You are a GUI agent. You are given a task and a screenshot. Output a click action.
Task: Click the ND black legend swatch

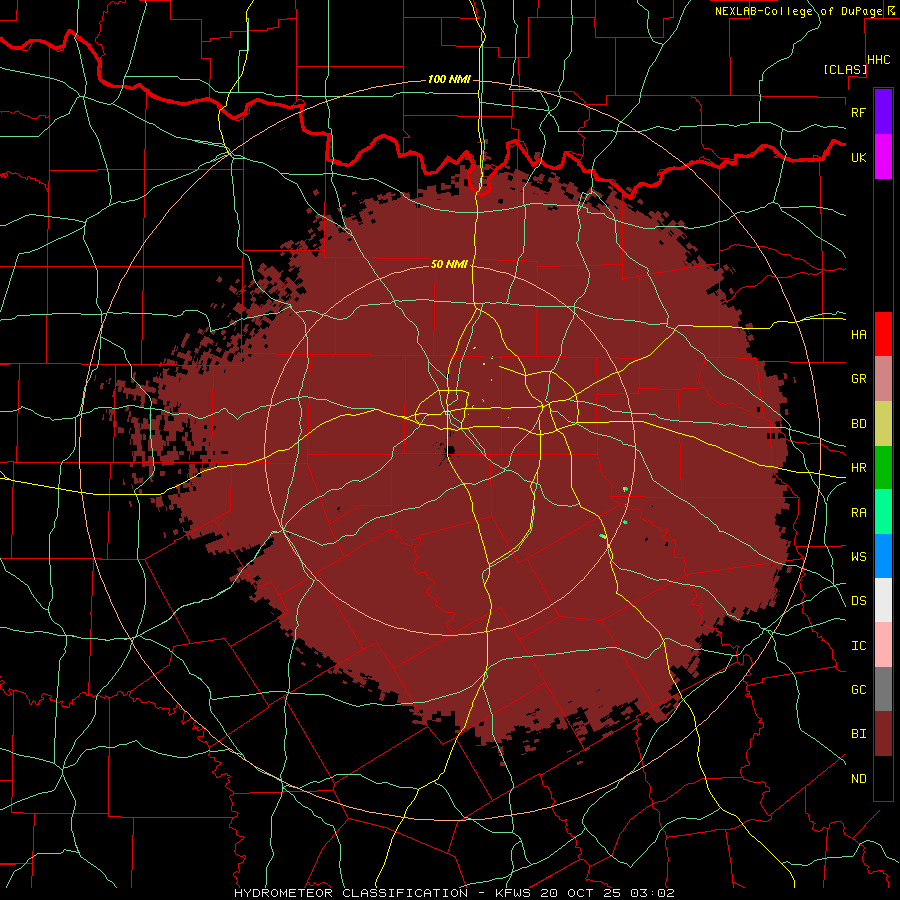click(x=883, y=778)
